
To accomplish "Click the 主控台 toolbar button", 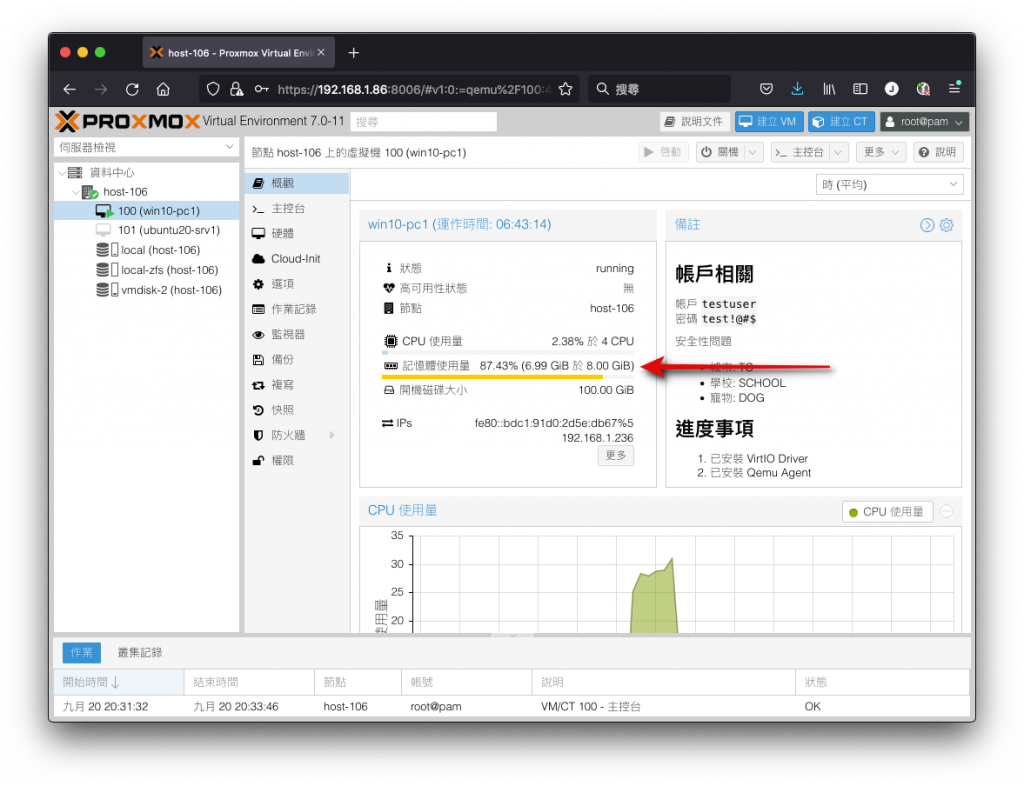I will pos(800,152).
